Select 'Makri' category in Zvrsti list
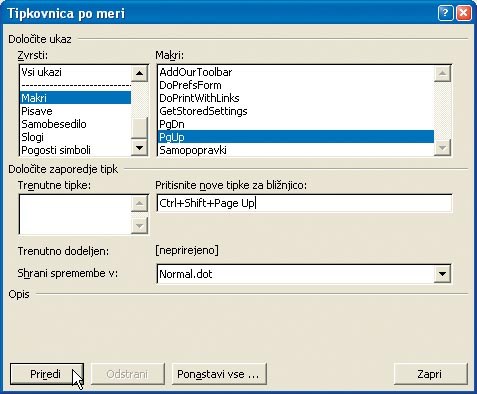477x394 pixels. (75, 98)
